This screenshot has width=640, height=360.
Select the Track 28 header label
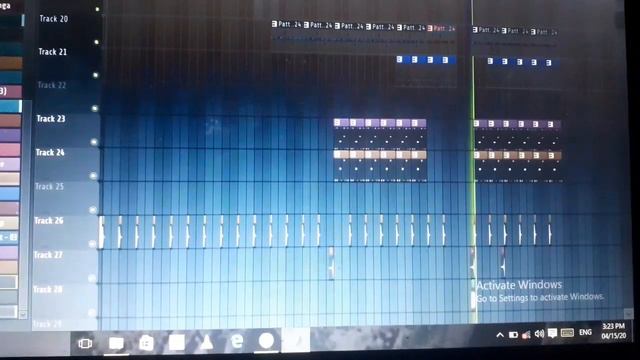(x=47, y=289)
